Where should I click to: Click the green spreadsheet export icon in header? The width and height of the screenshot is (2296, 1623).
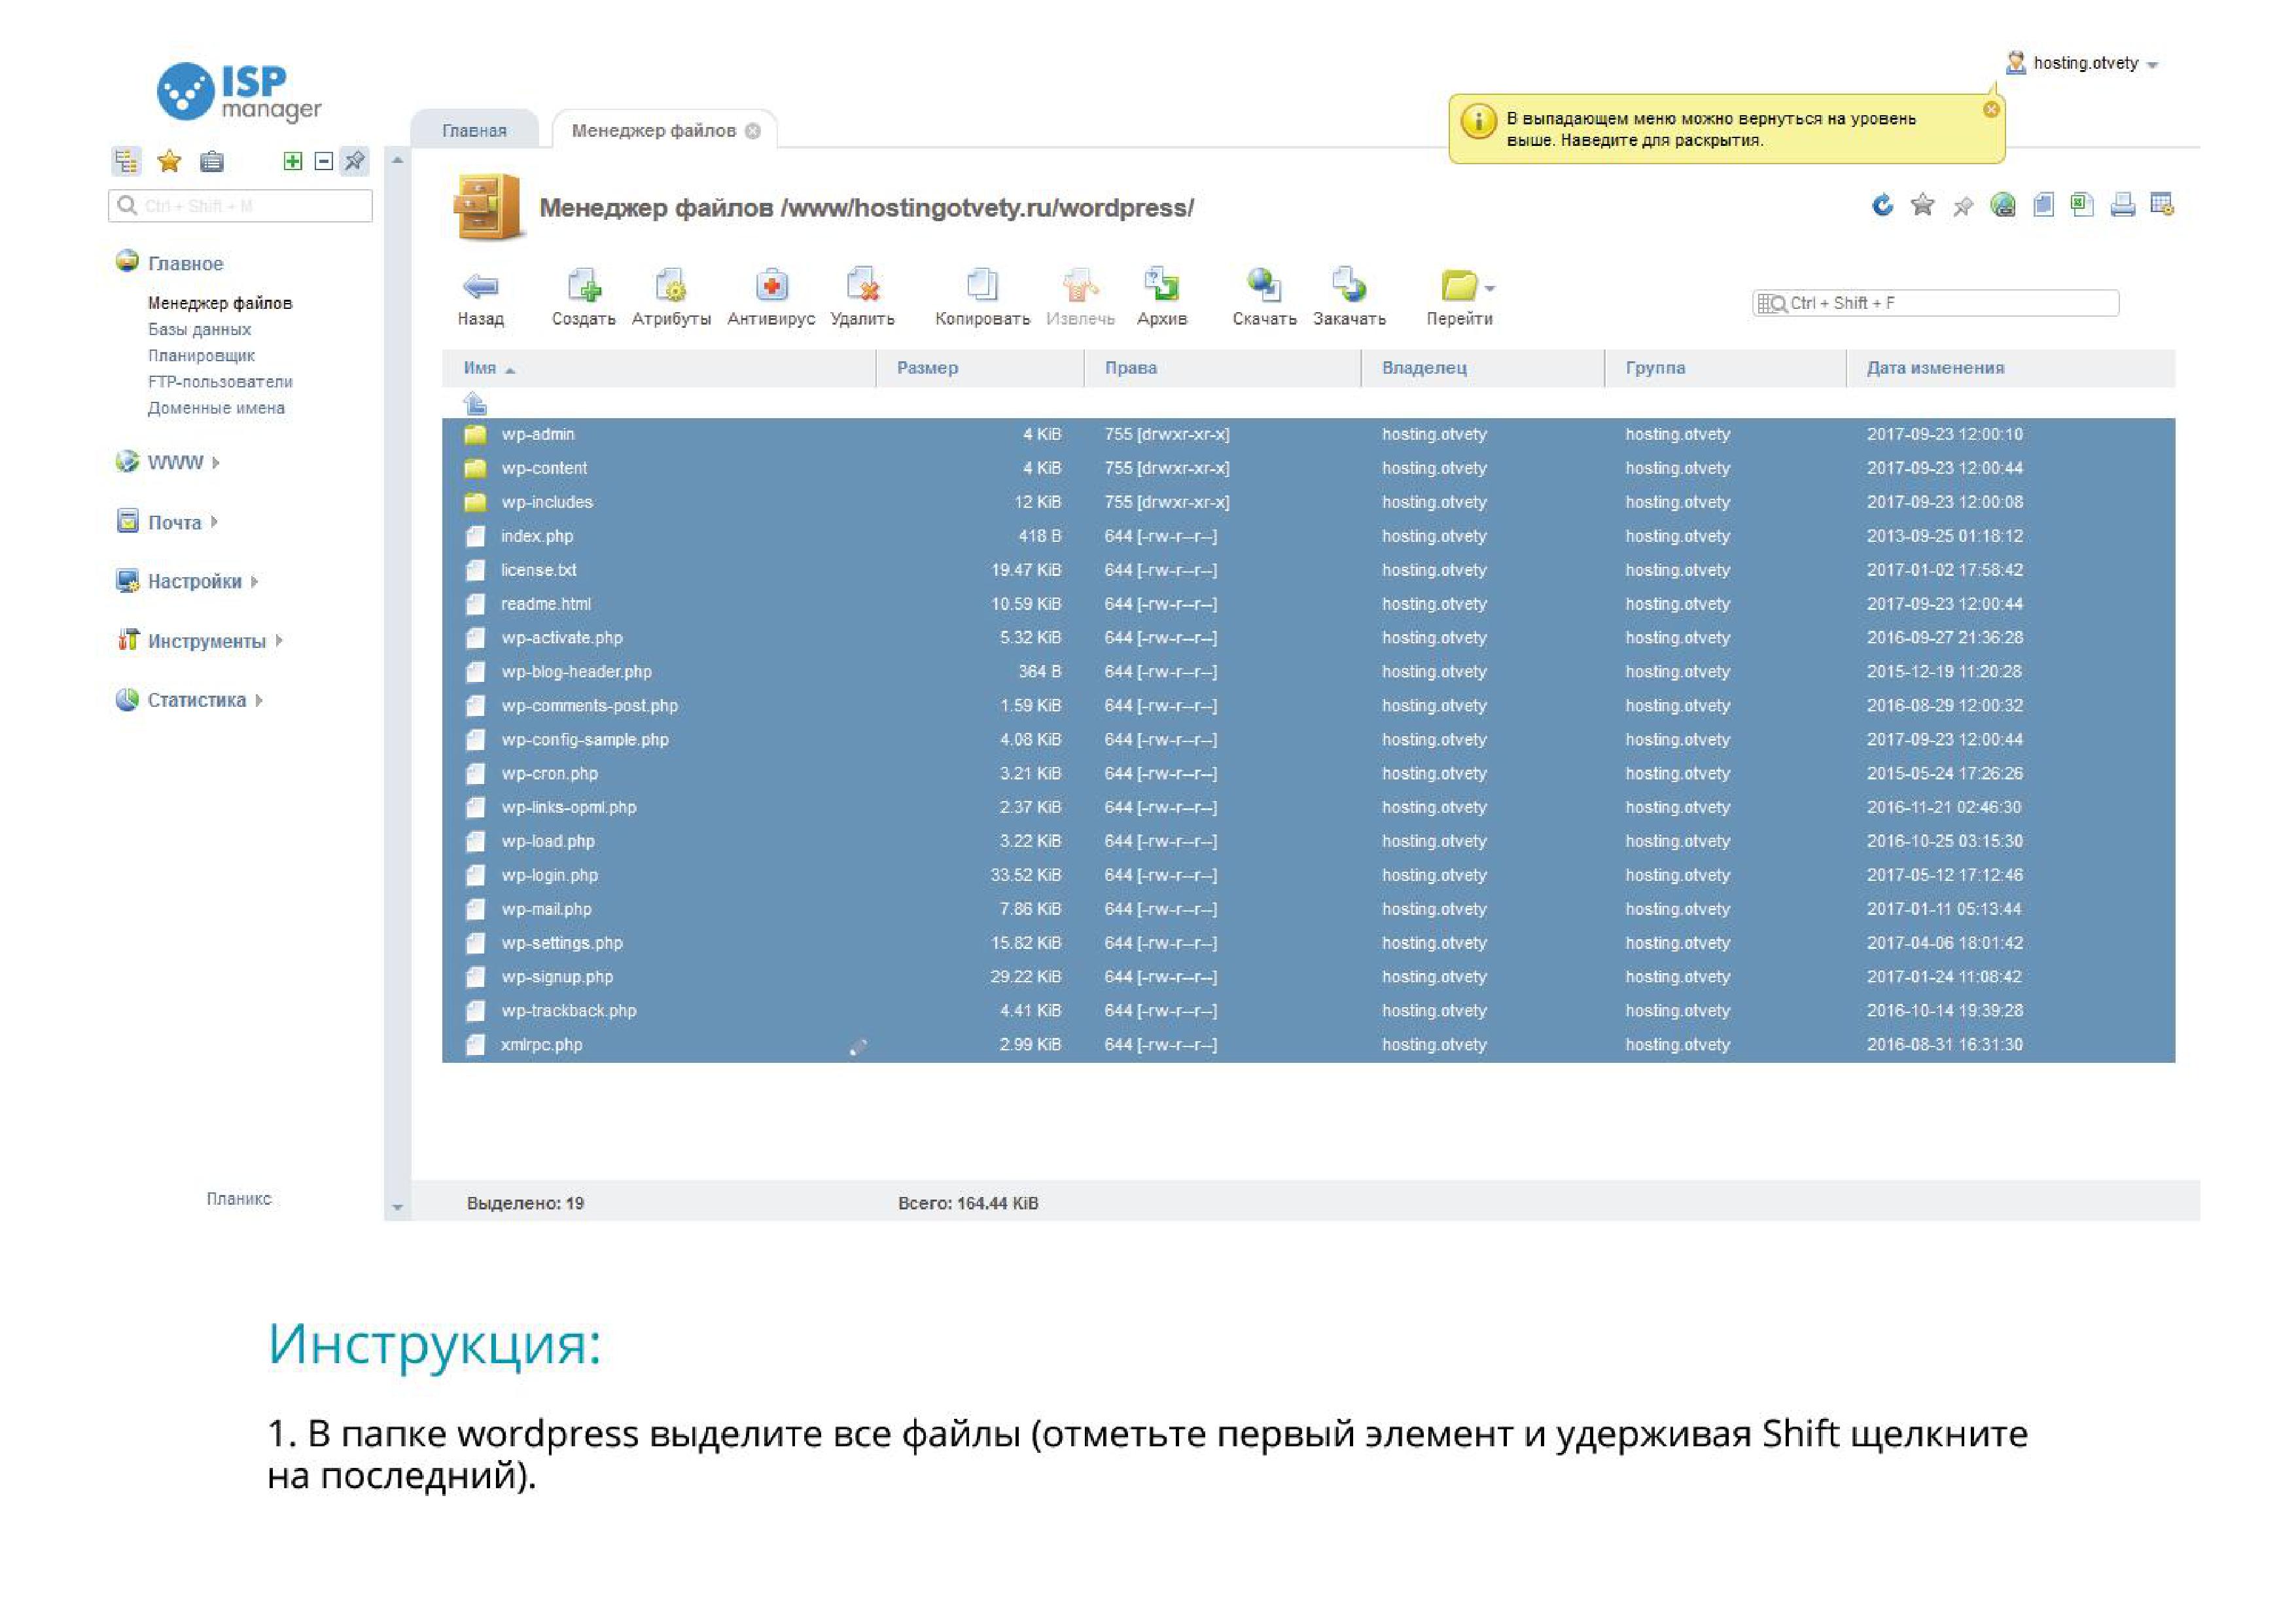coord(2082,204)
